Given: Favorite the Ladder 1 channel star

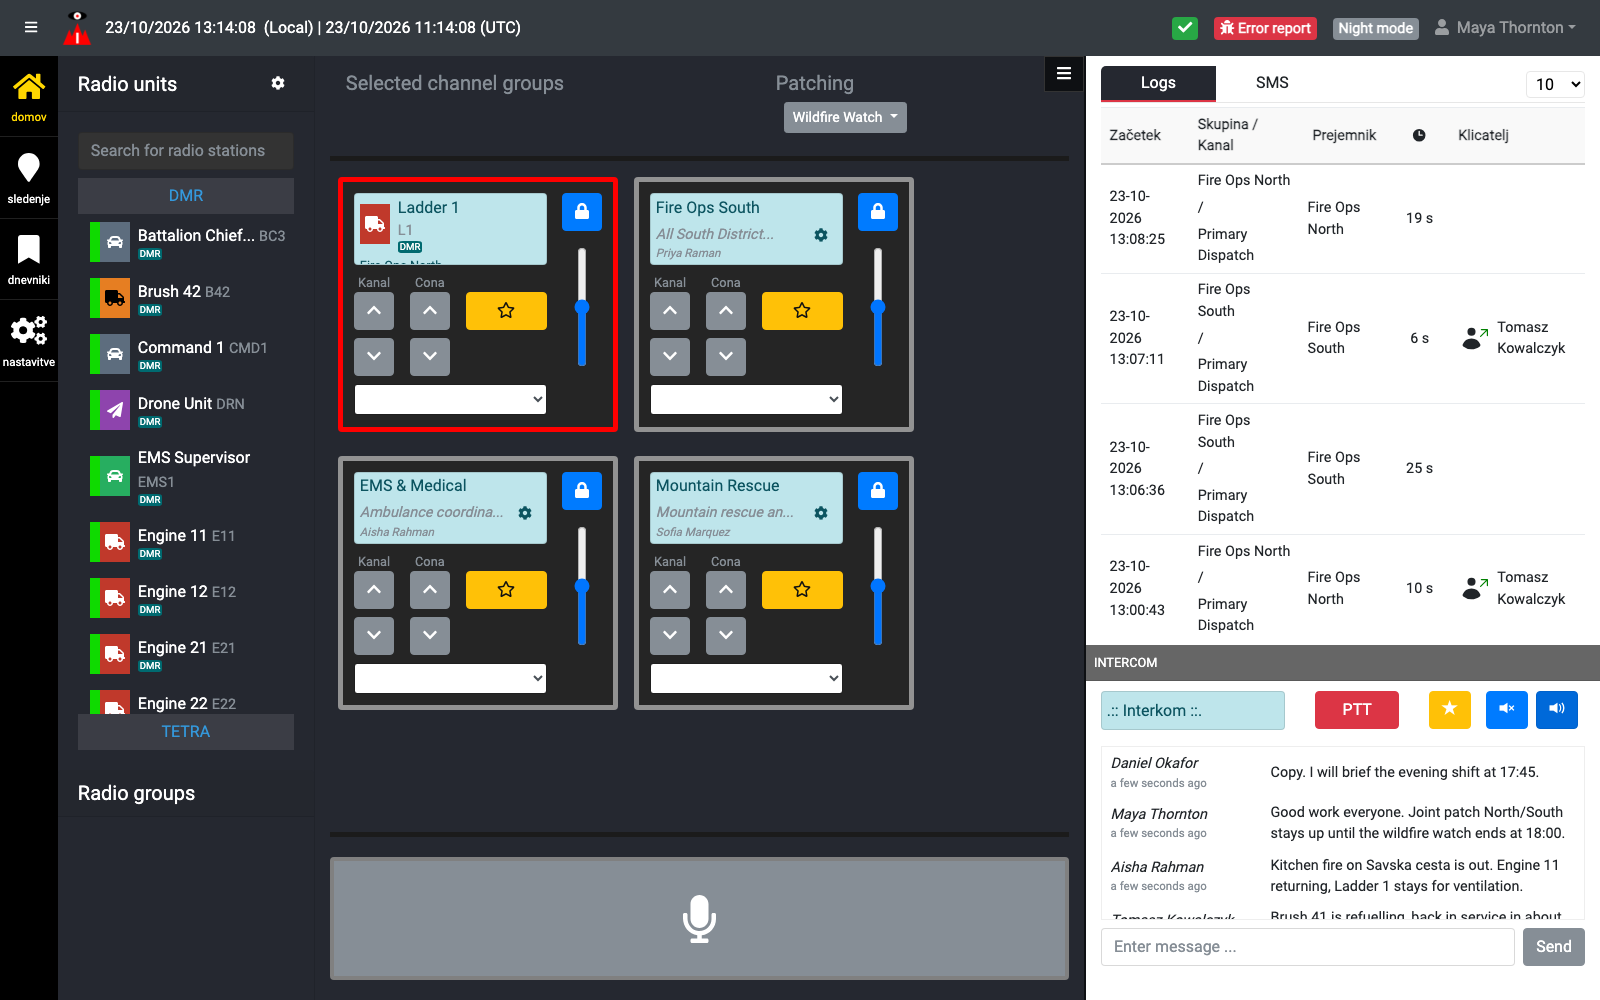Looking at the screenshot, I should coord(506,311).
